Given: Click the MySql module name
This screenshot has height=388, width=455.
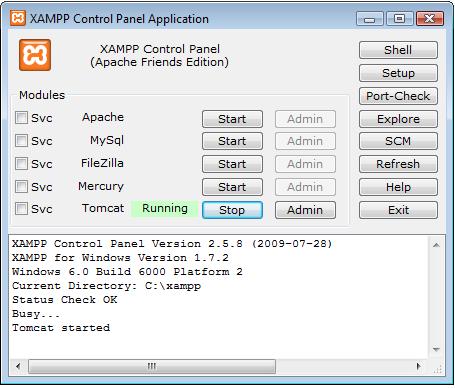Looking at the screenshot, I should coord(107,140).
